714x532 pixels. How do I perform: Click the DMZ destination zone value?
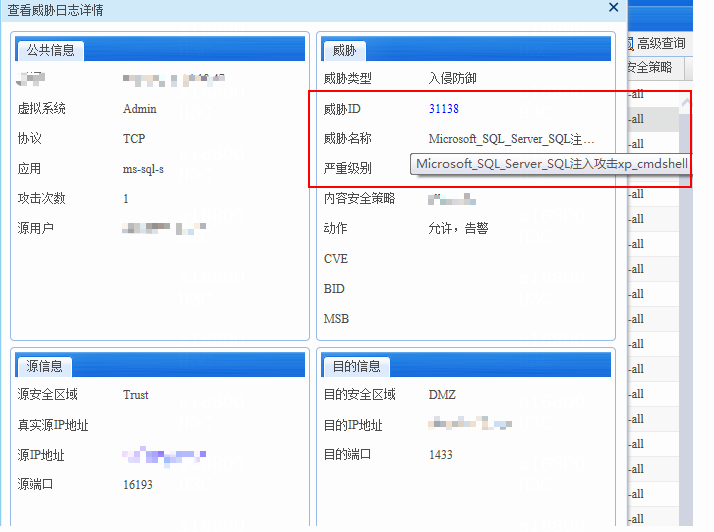click(442, 395)
